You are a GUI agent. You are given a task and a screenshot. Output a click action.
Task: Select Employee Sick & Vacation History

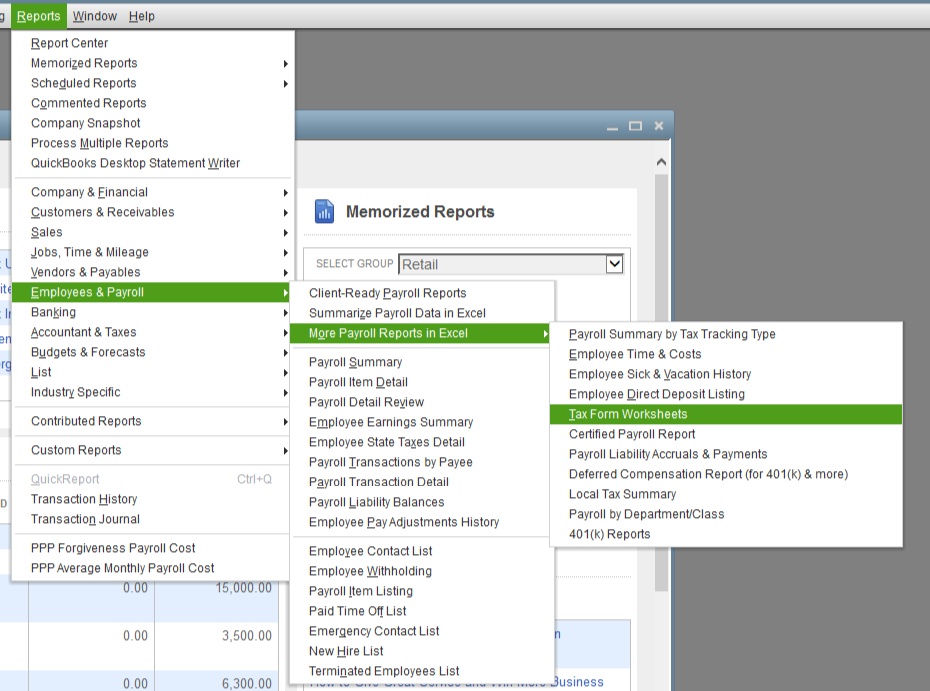point(726,374)
